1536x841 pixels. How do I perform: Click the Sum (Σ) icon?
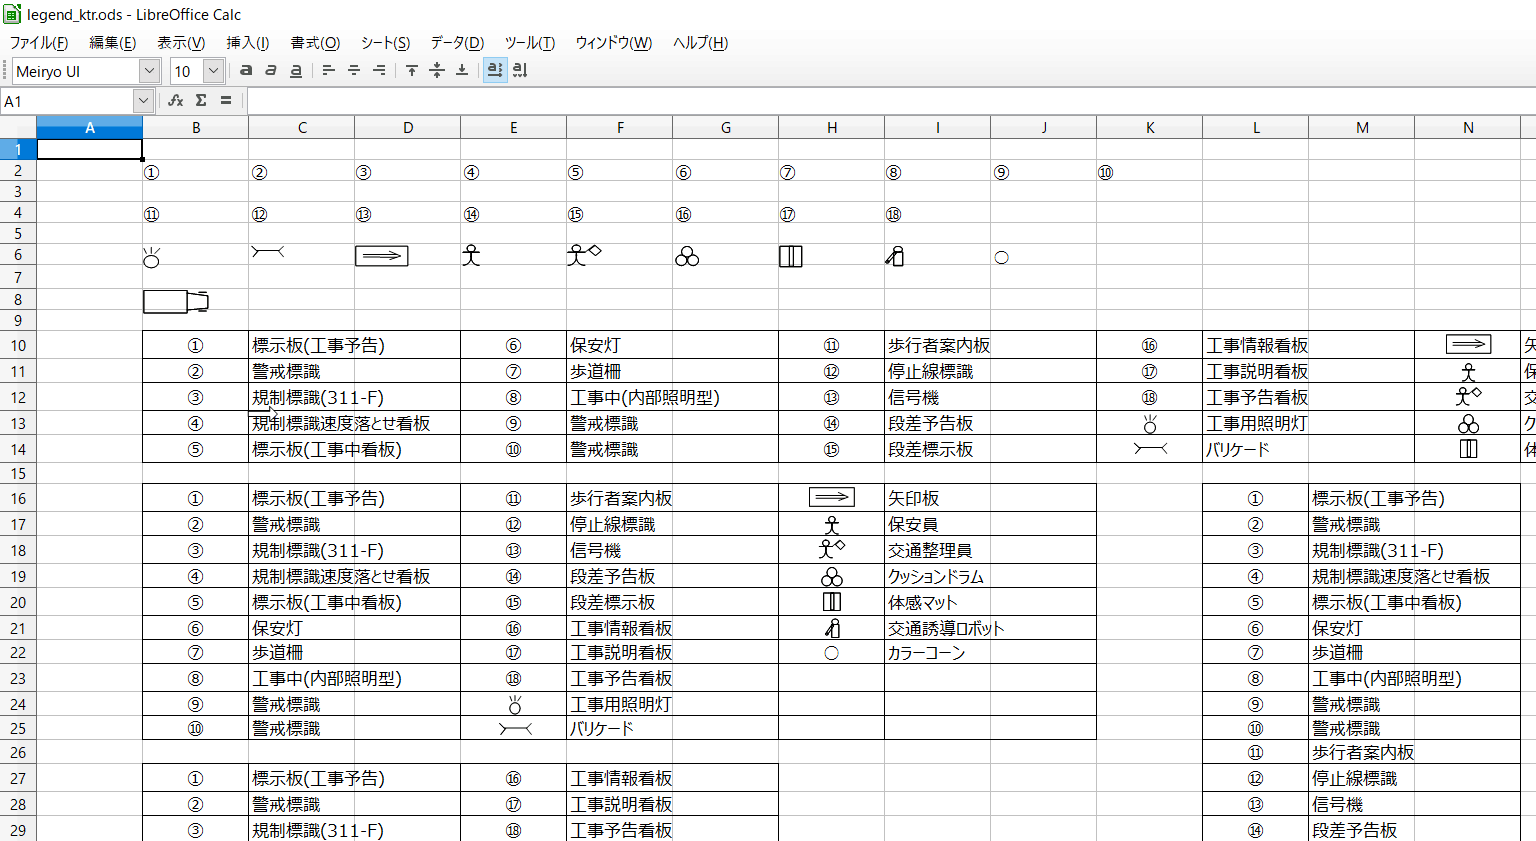201,100
